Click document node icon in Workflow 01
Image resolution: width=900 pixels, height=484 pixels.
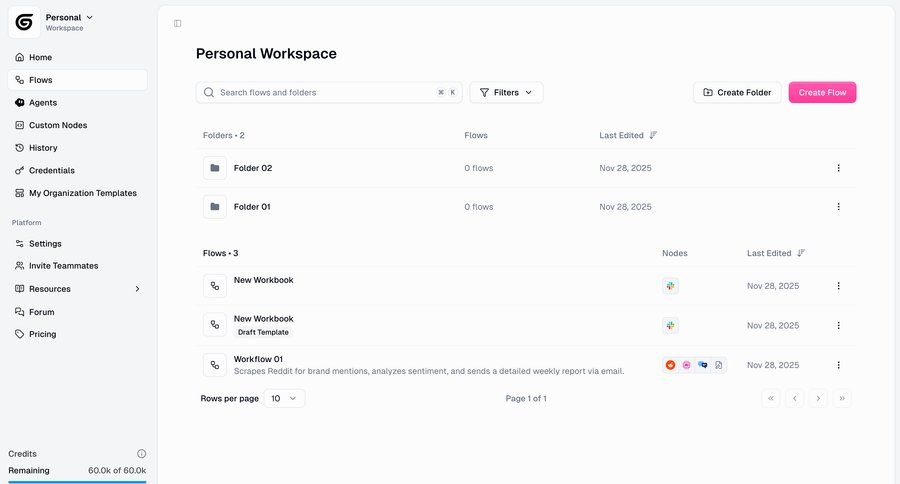[719, 365]
